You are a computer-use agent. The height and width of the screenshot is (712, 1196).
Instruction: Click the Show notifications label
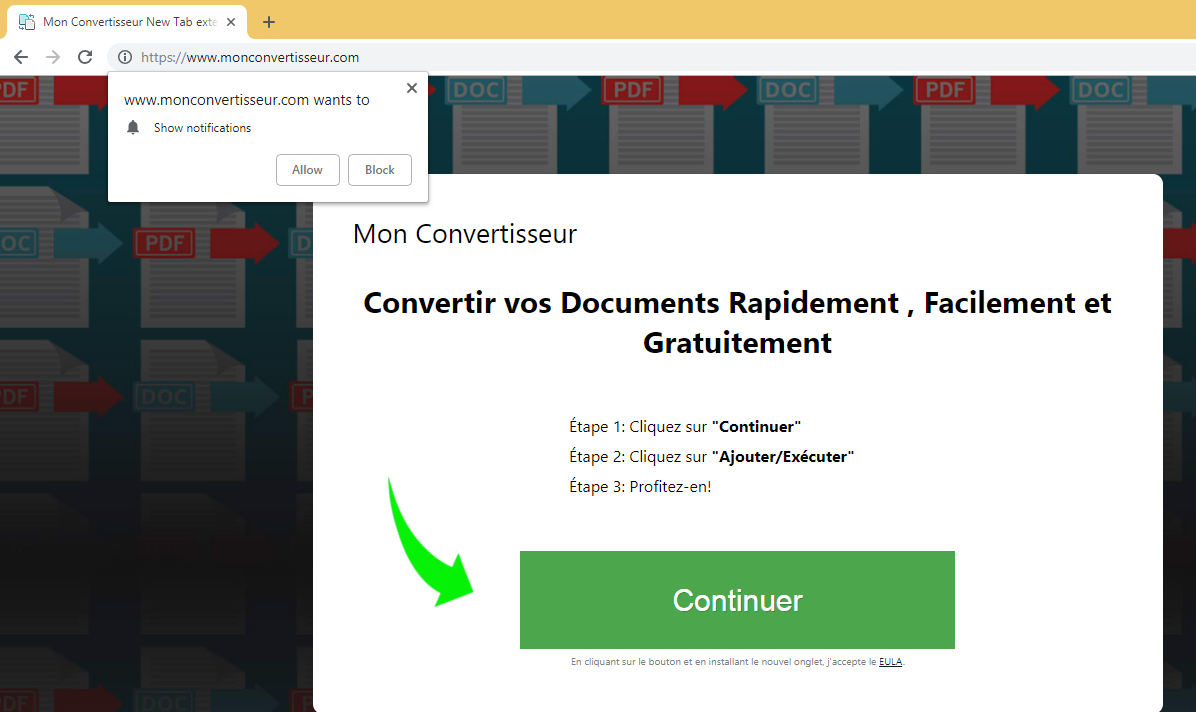pyautogui.click(x=202, y=128)
